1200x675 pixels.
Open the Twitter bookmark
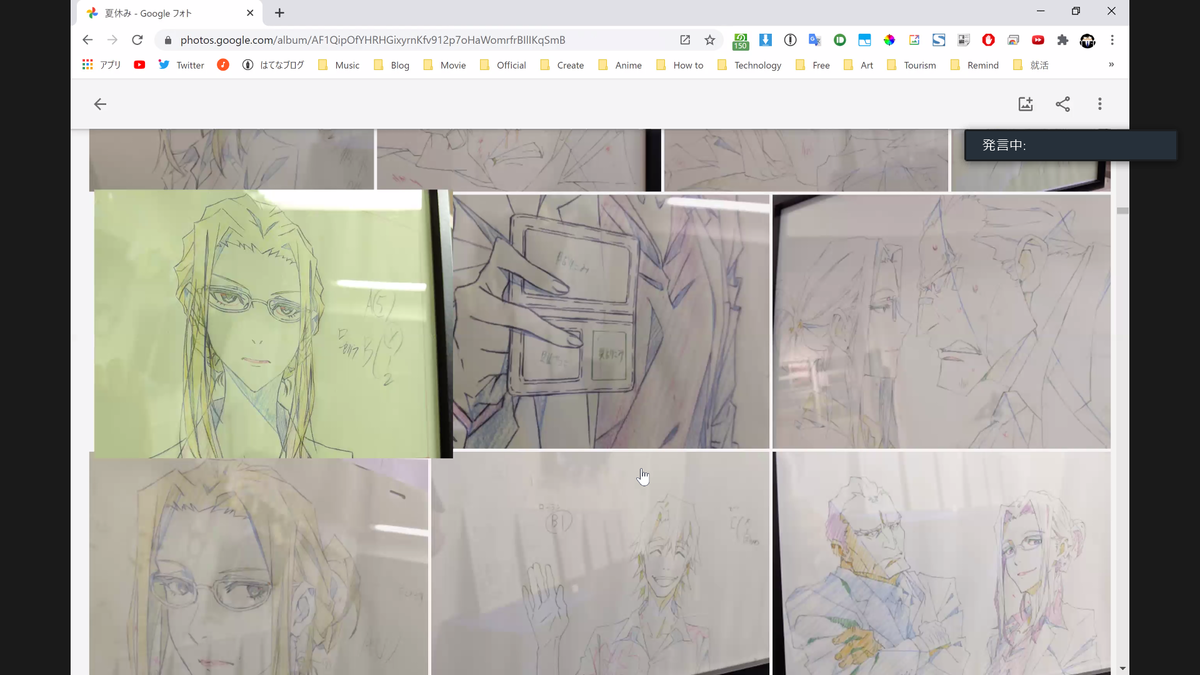click(x=181, y=65)
